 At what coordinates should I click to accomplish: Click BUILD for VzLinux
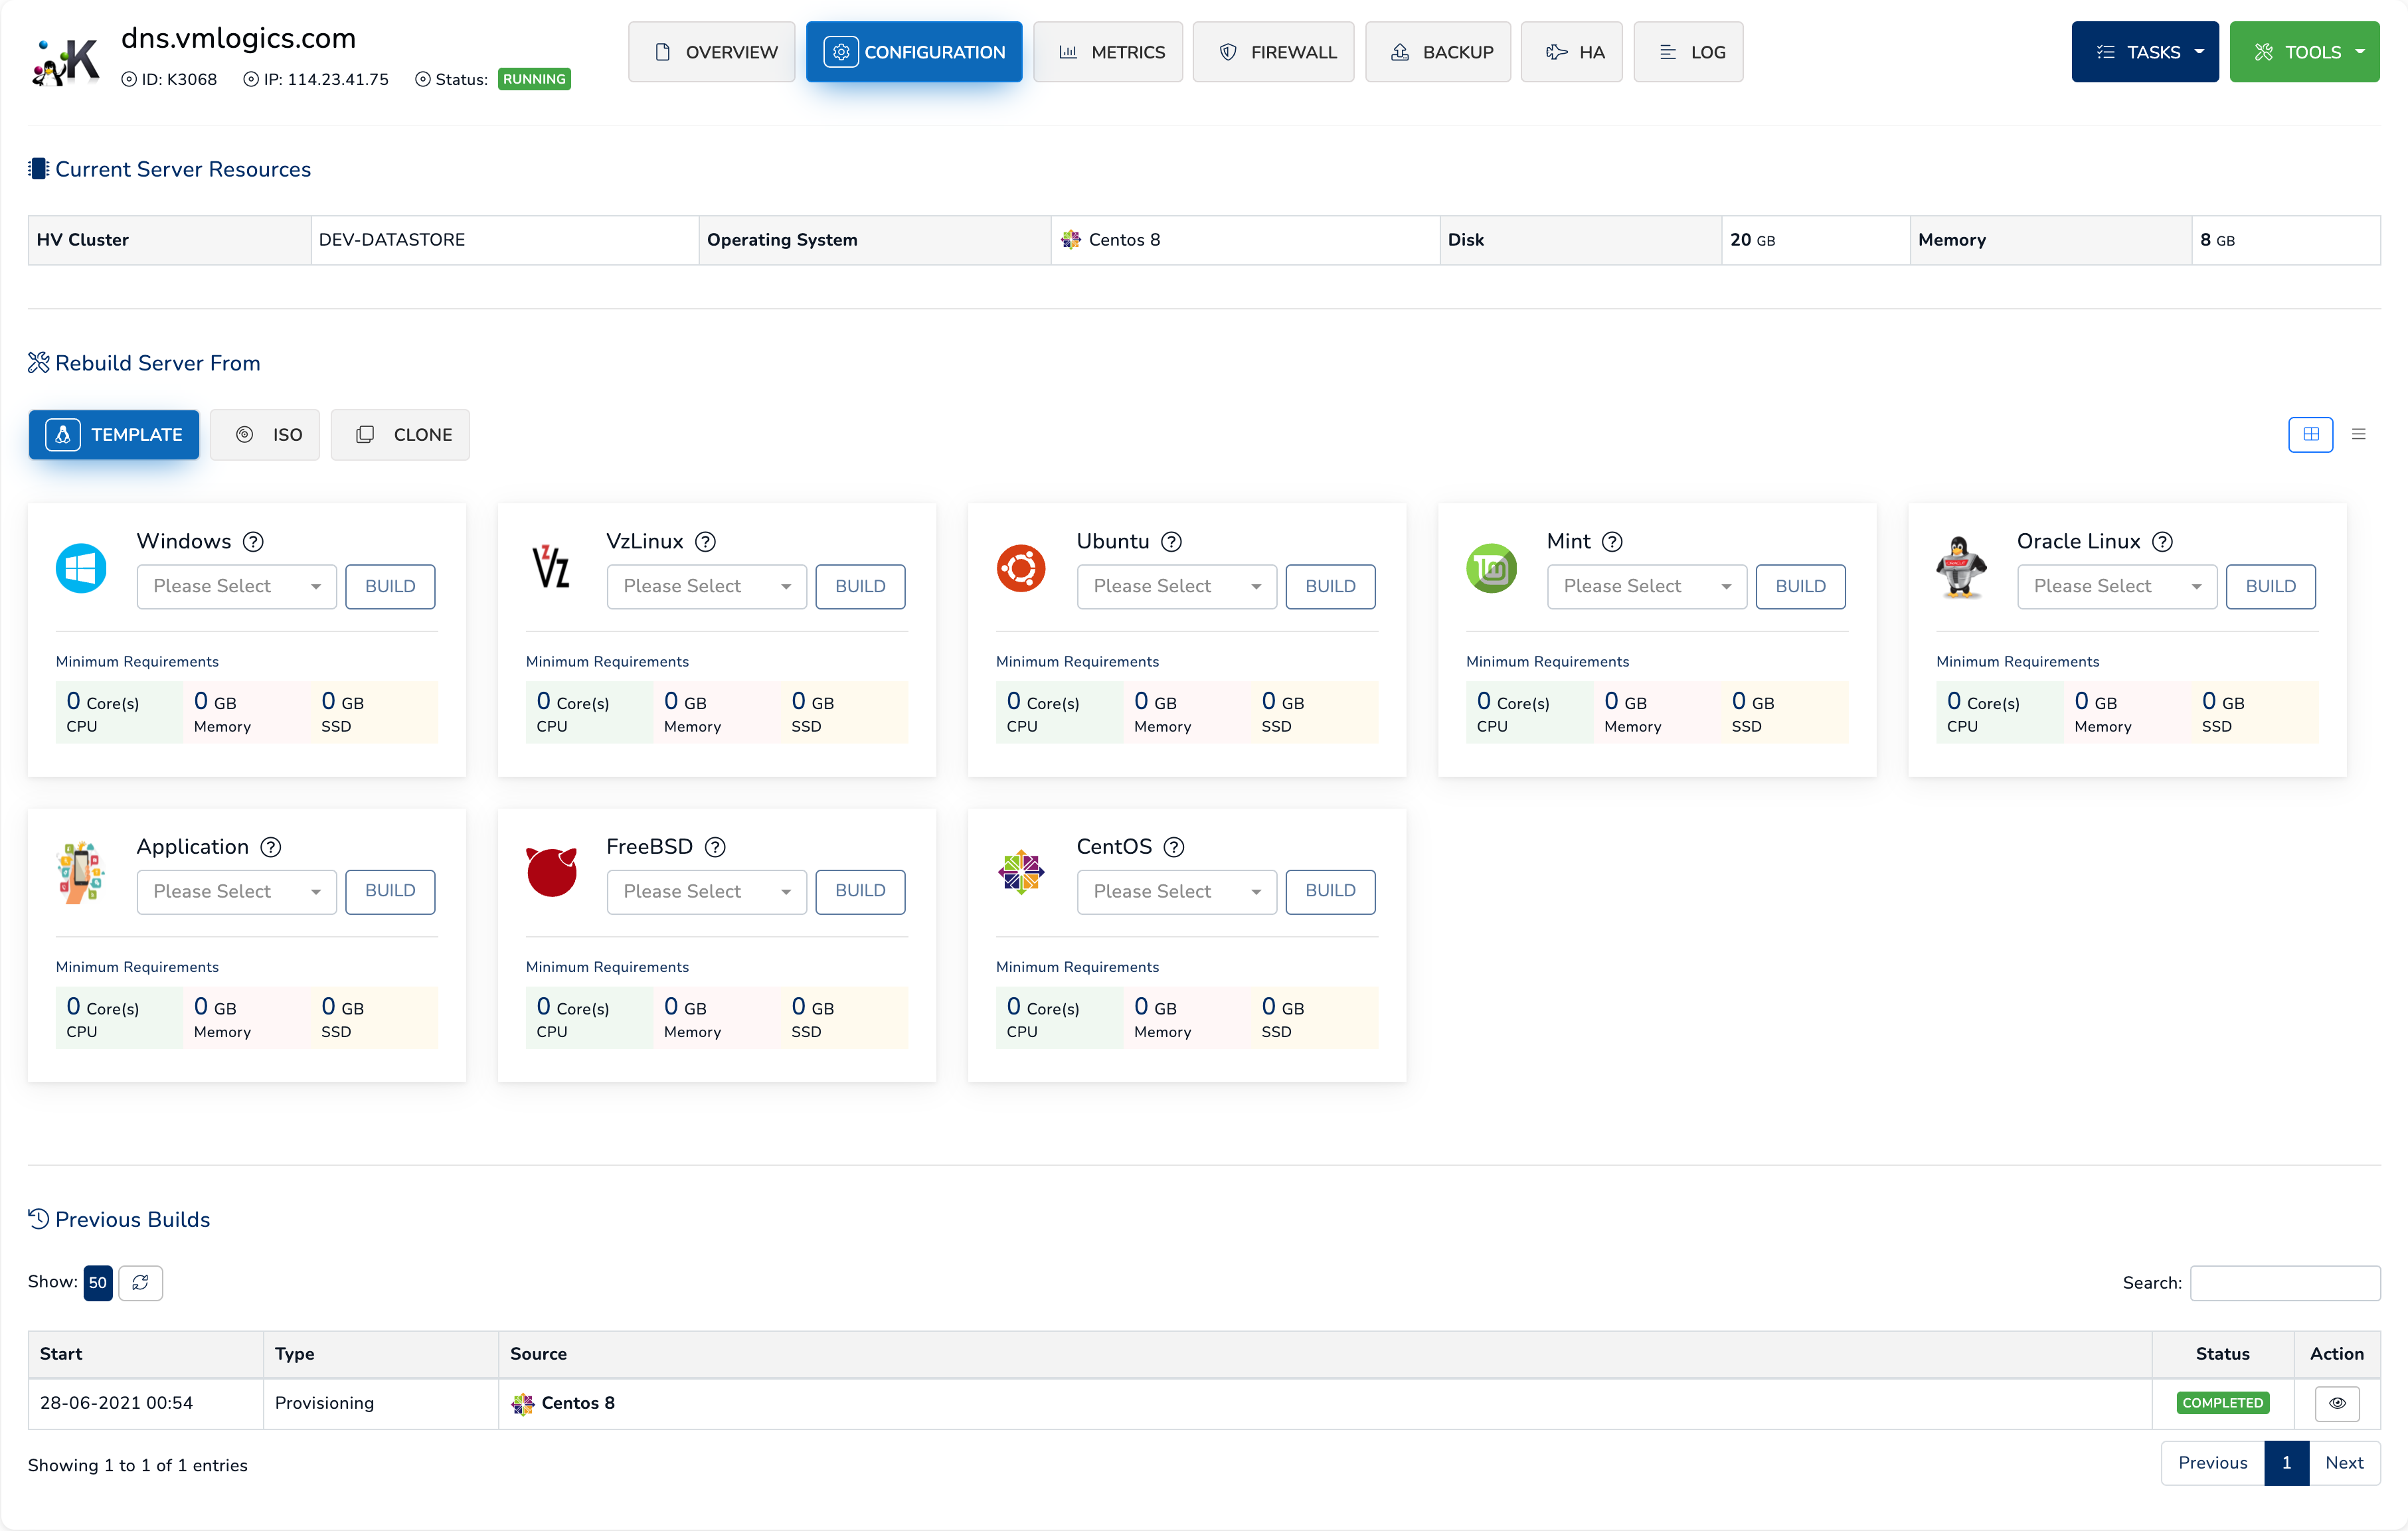(x=860, y=586)
